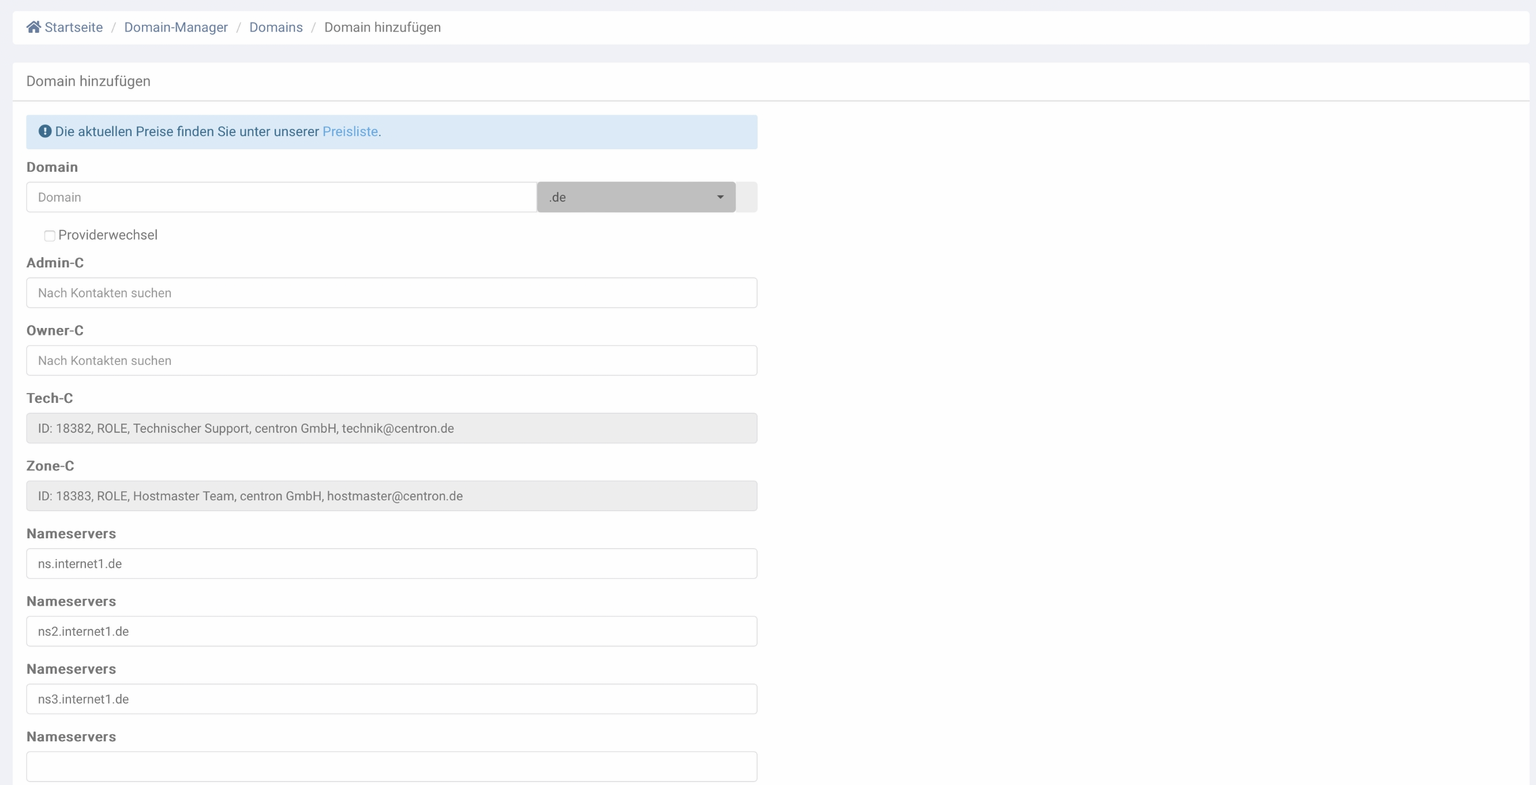Click the Providerwechsel label text
Screen dimensions: 1536x785
click(108, 235)
